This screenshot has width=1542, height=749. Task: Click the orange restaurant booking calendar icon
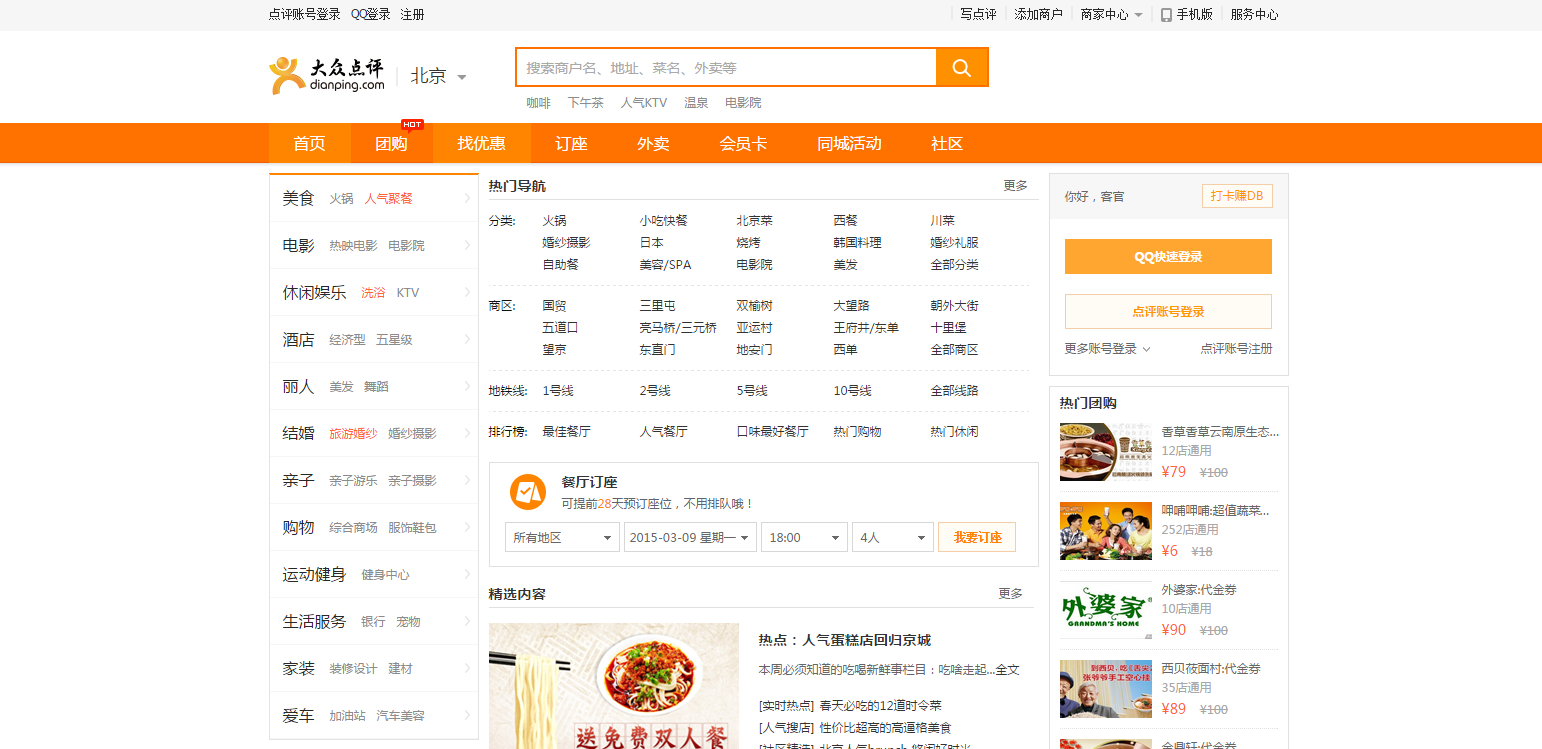528,492
